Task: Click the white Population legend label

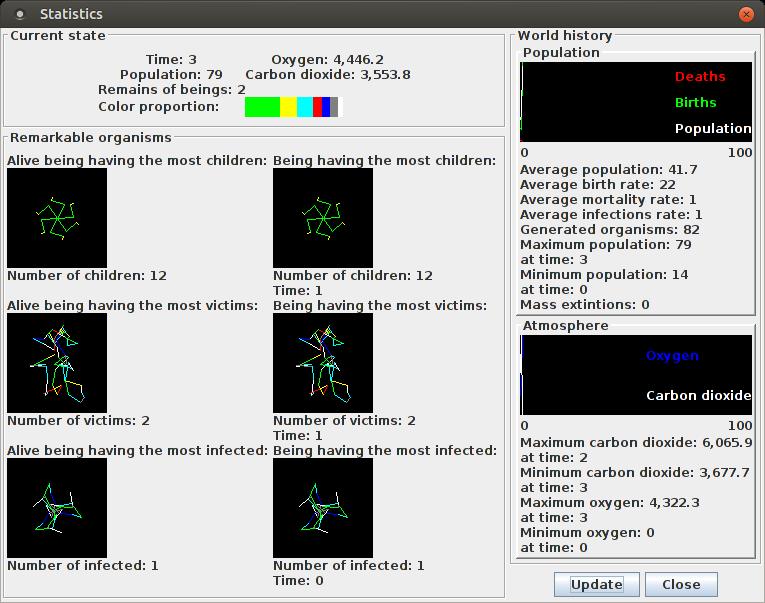Action: coord(712,129)
